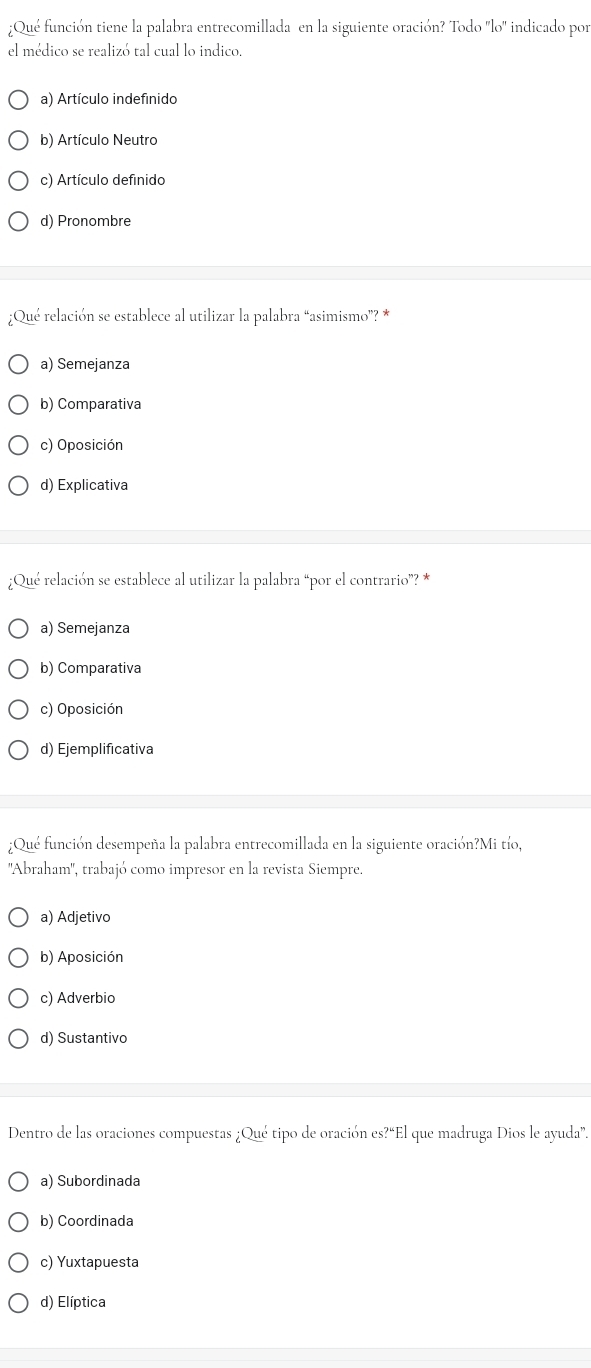Choose 'a) Semejanza' for por el contrario question
Viewport: 591px width, 1368px height.
click(x=19, y=629)
